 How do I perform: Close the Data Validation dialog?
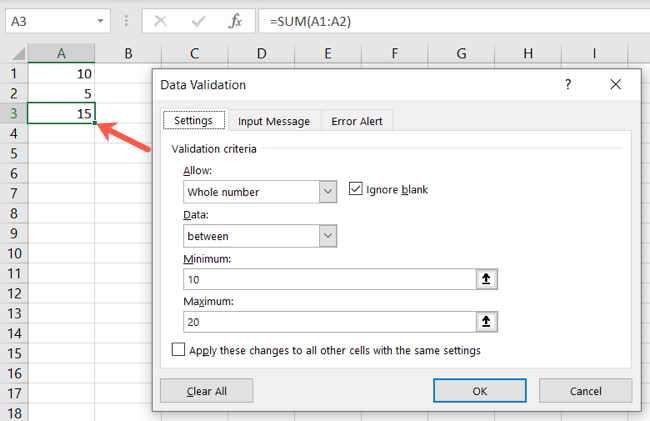(x=615, y=85)
